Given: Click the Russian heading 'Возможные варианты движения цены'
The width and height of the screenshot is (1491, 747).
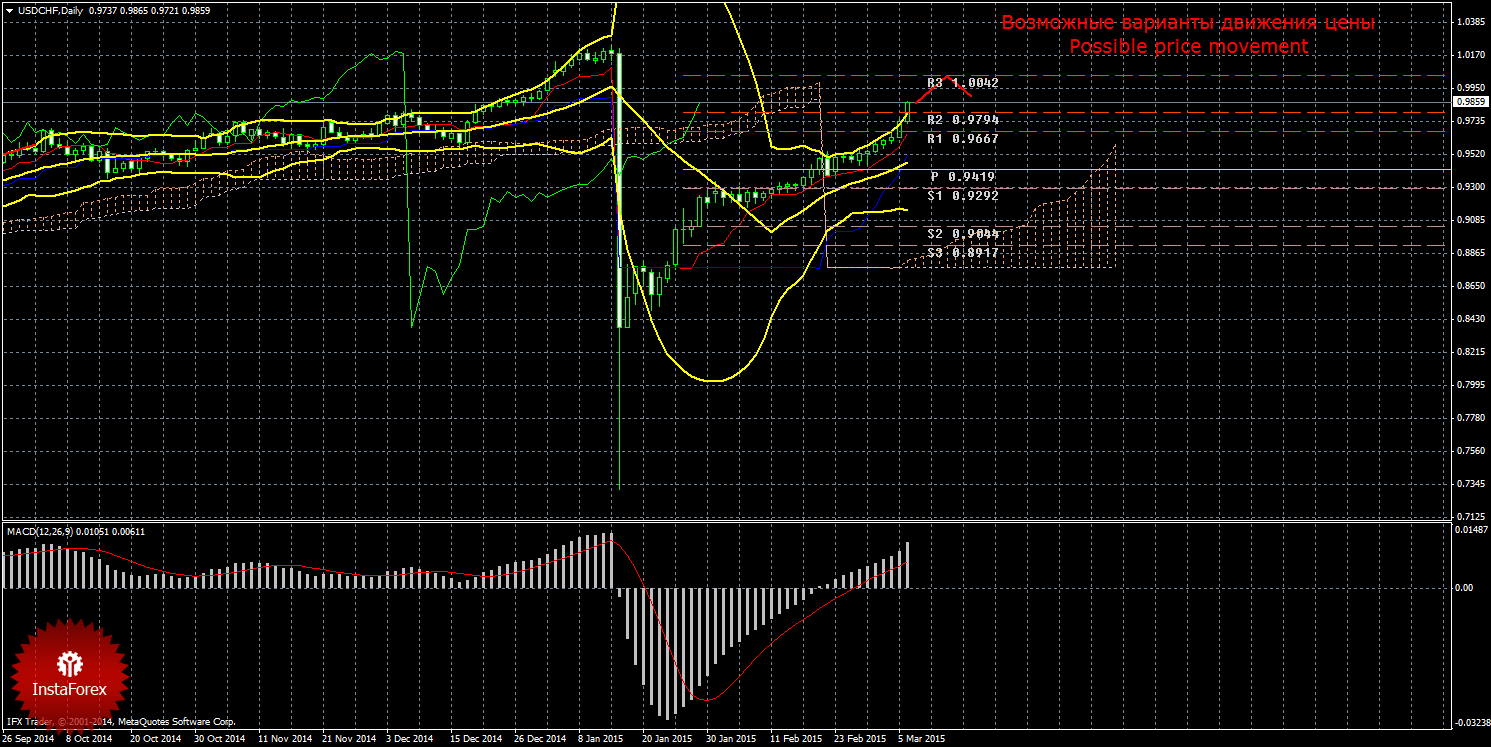Looking at the screenshot, I should pyautogui.click(x=1188, y=23).
